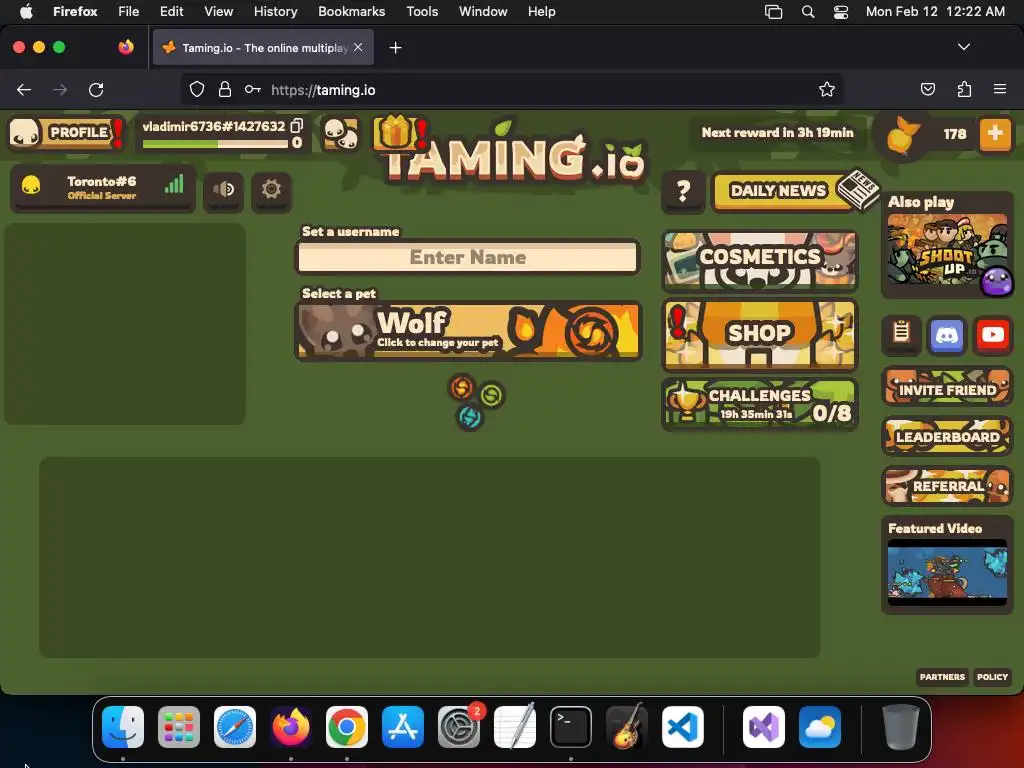
Task: Copy the vladimir6736 account ID
Action: click(296, 125)
